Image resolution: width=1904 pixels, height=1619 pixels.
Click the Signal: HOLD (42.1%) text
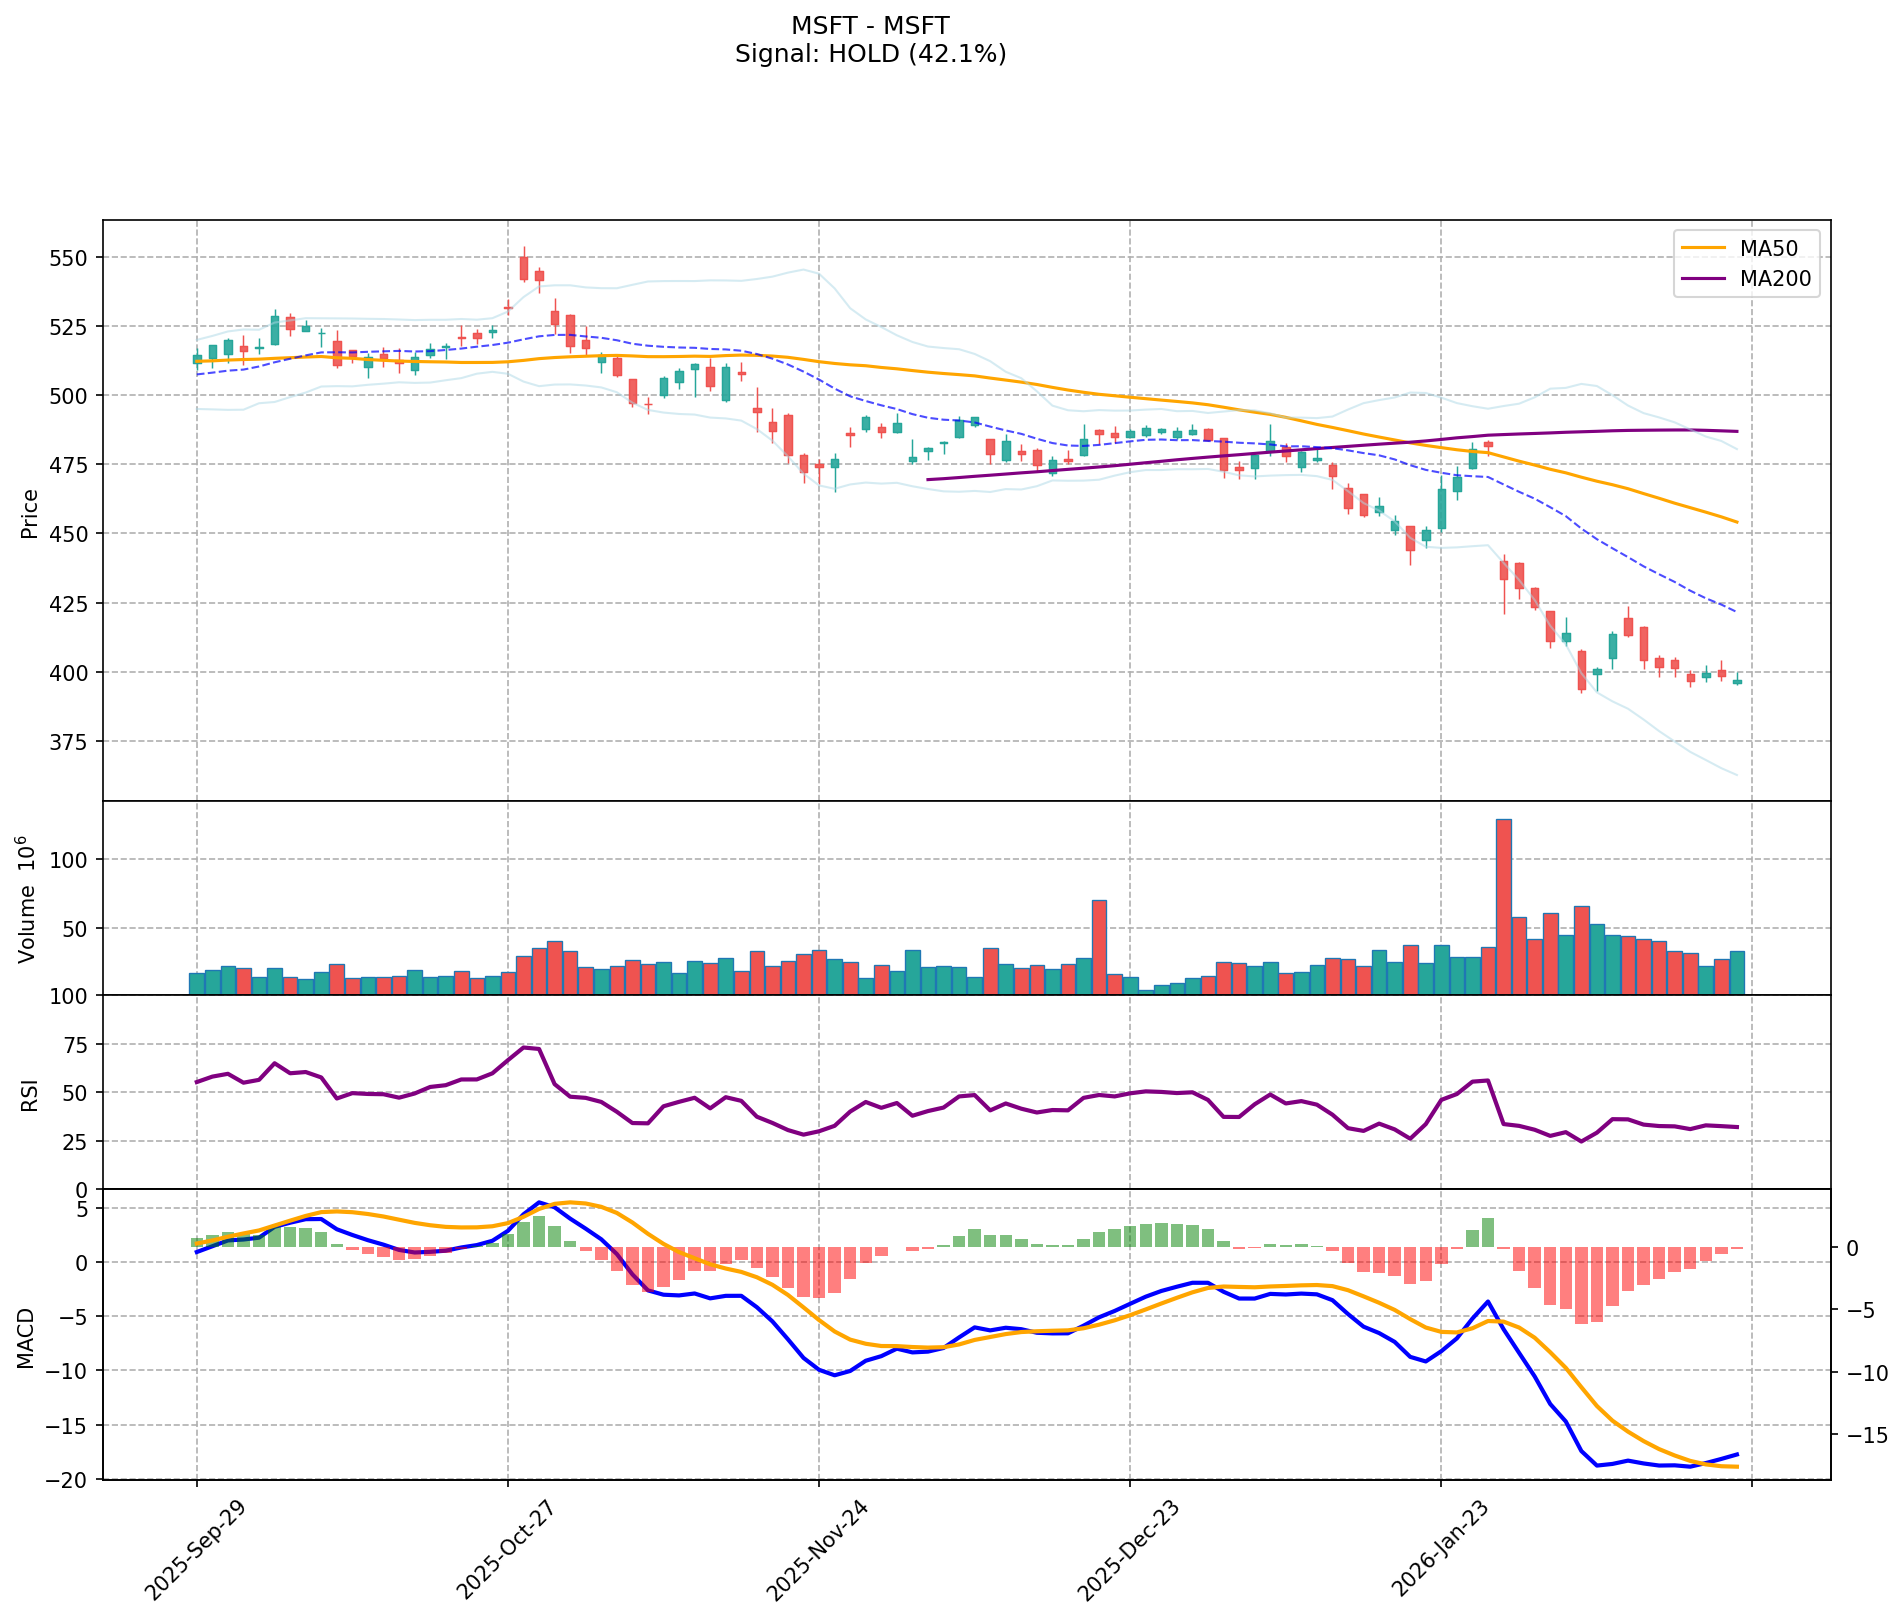[x=870, y=54]
